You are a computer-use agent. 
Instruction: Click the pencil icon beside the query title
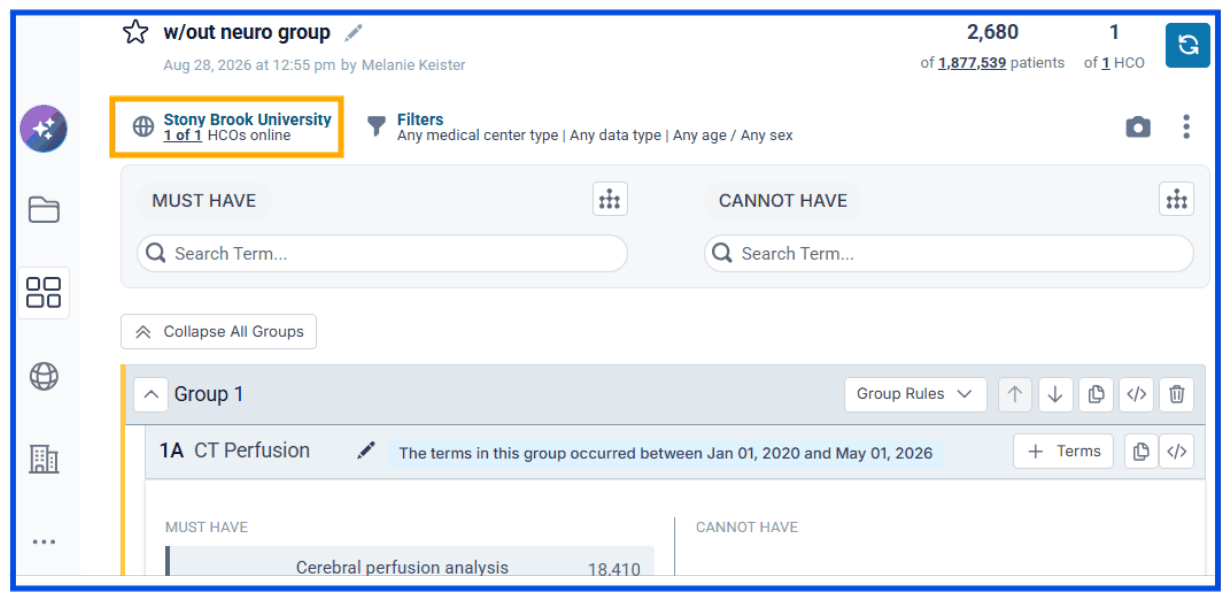(353, 33)
